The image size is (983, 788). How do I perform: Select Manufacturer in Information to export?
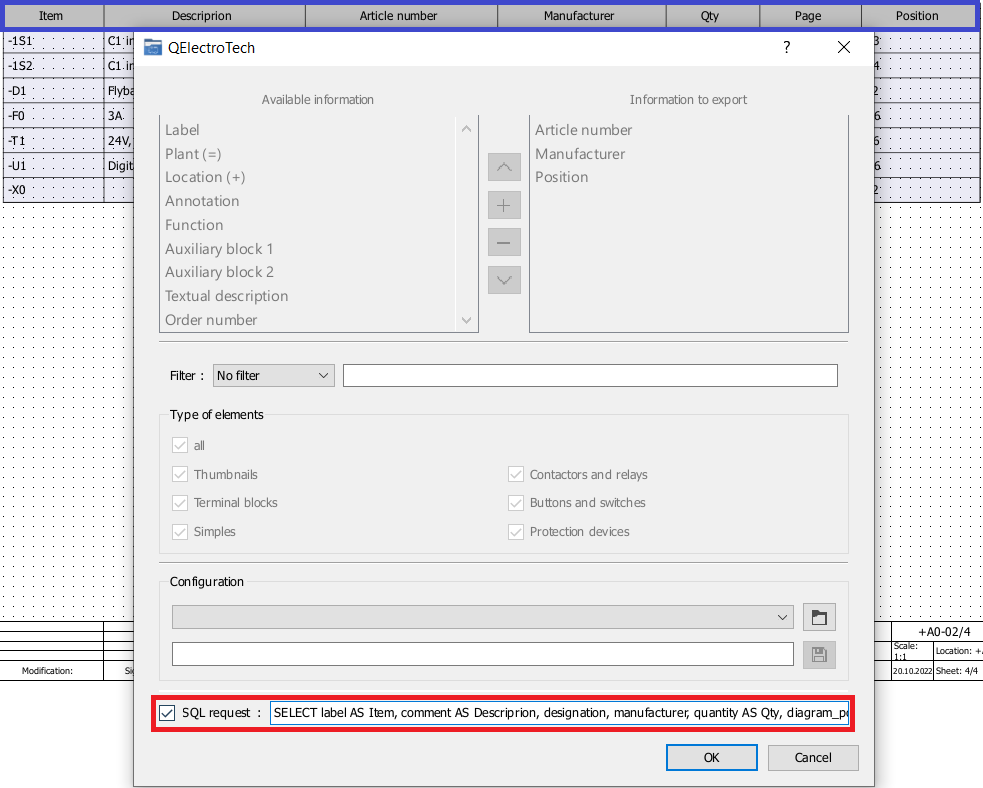click(580, 154)
